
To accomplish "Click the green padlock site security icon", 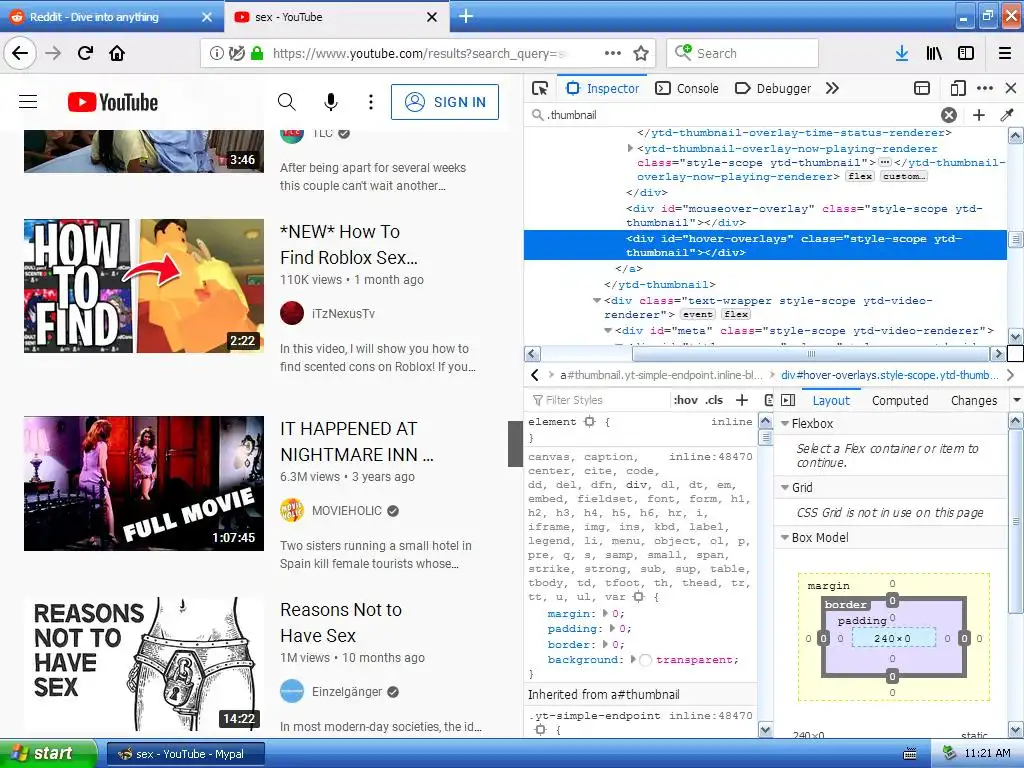I will (x=257, y=54).
